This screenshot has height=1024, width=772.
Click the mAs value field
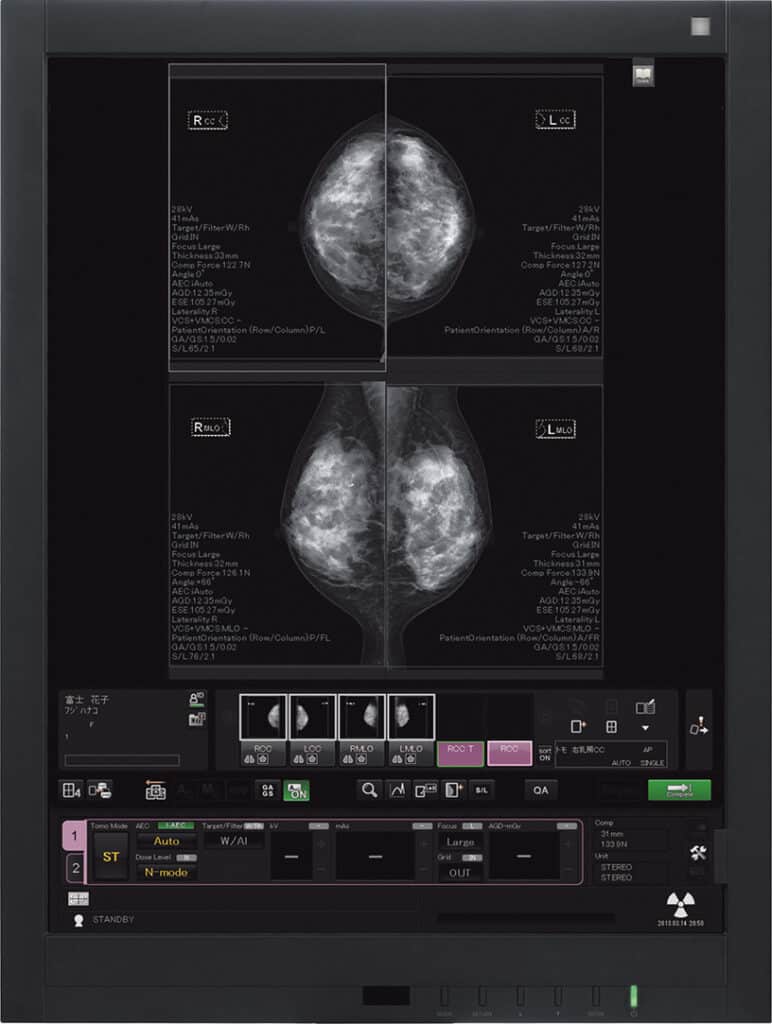tap(375, 856)
